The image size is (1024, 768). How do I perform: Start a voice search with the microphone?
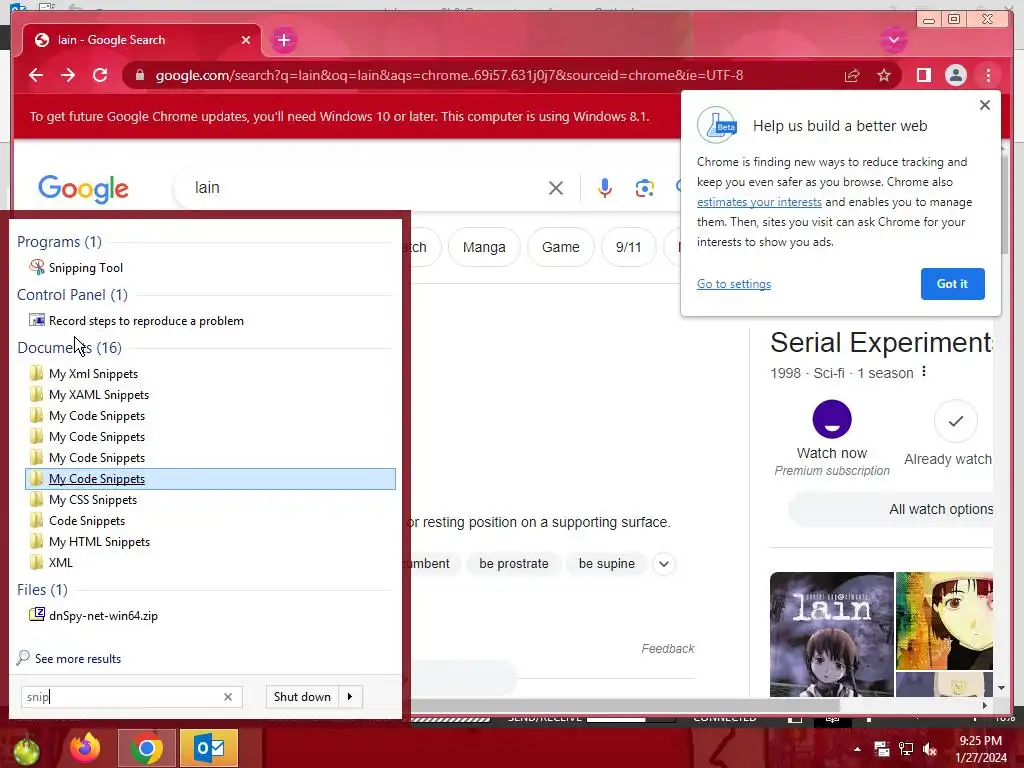point(605,188)
